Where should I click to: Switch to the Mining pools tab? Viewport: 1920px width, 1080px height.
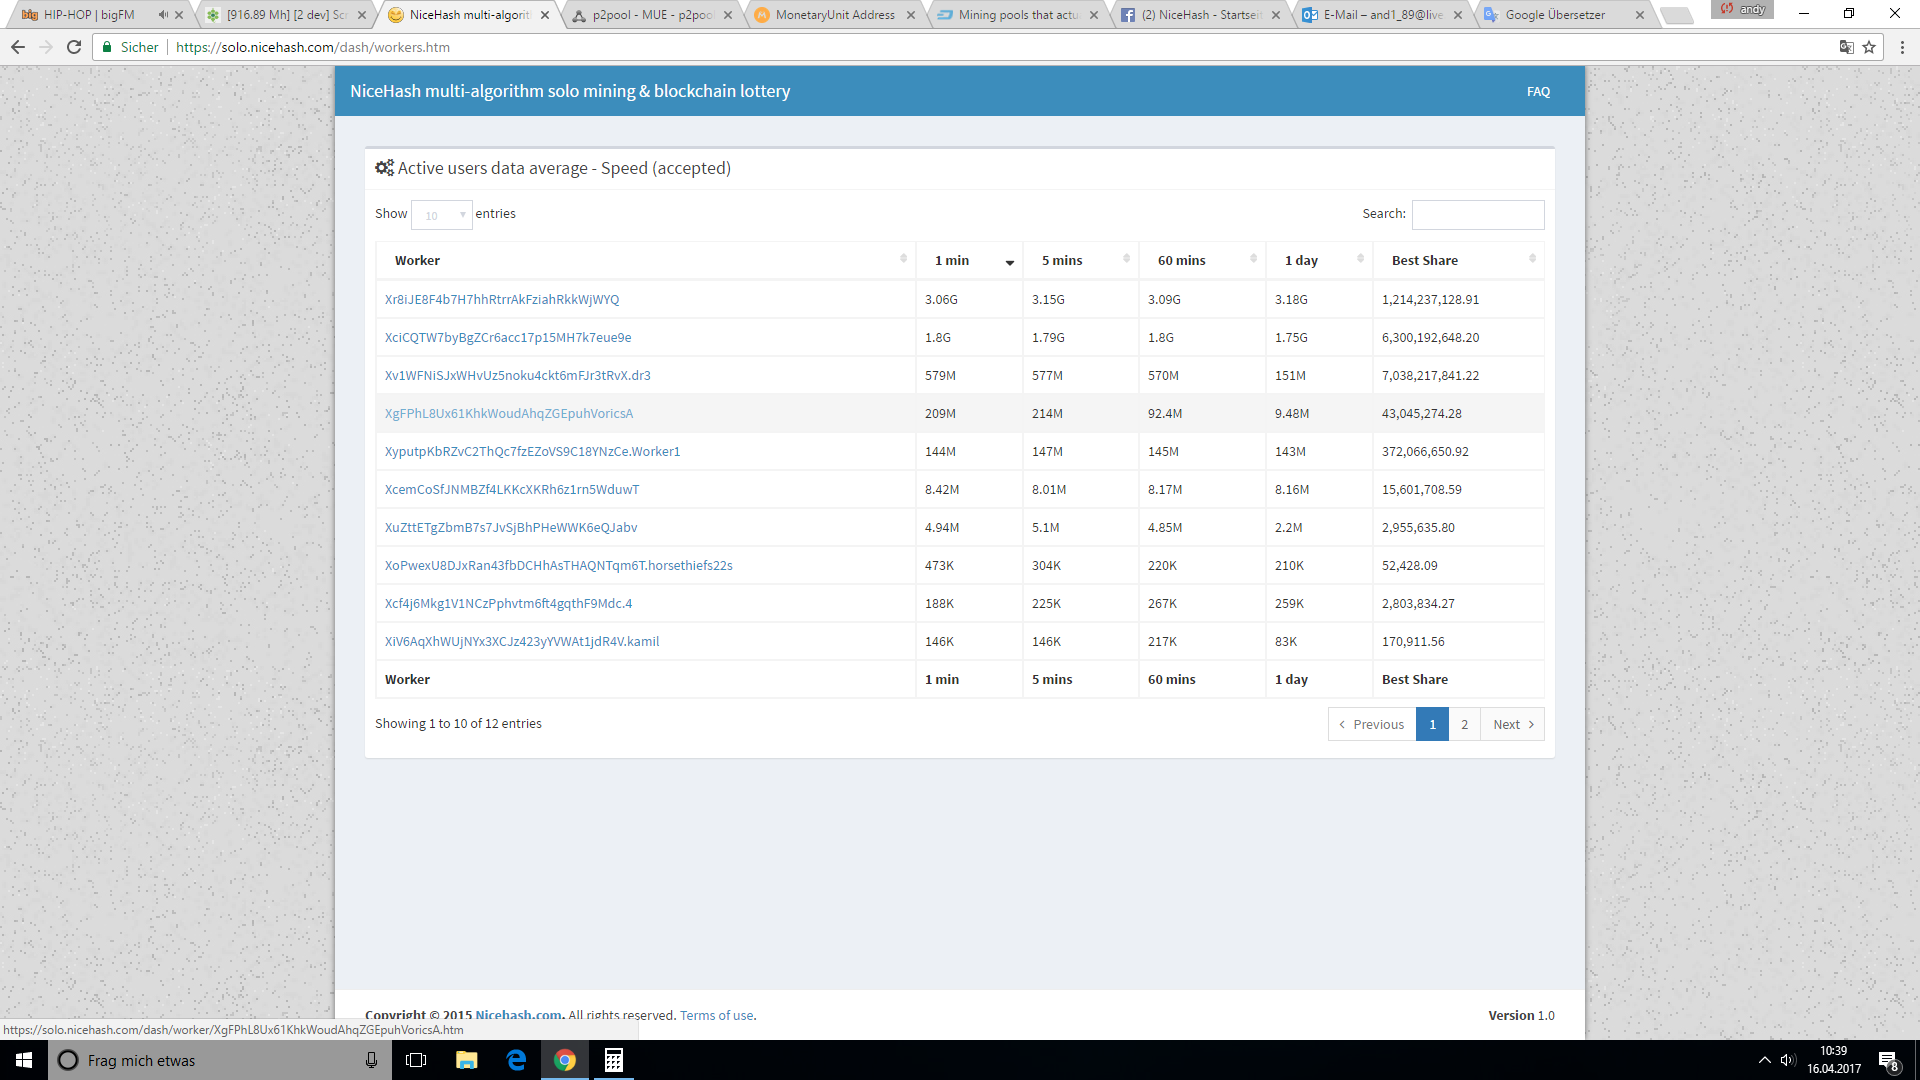[1017, 15]
